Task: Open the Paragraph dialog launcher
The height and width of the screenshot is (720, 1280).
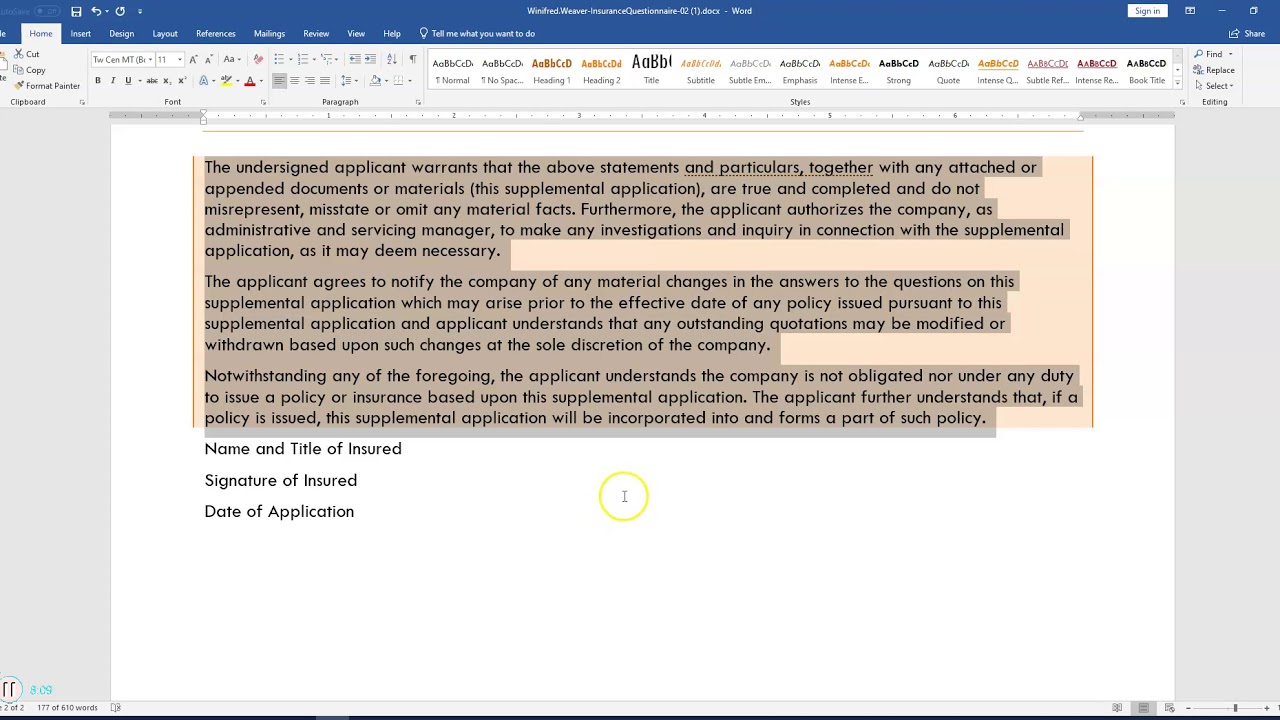Action: 418,102
